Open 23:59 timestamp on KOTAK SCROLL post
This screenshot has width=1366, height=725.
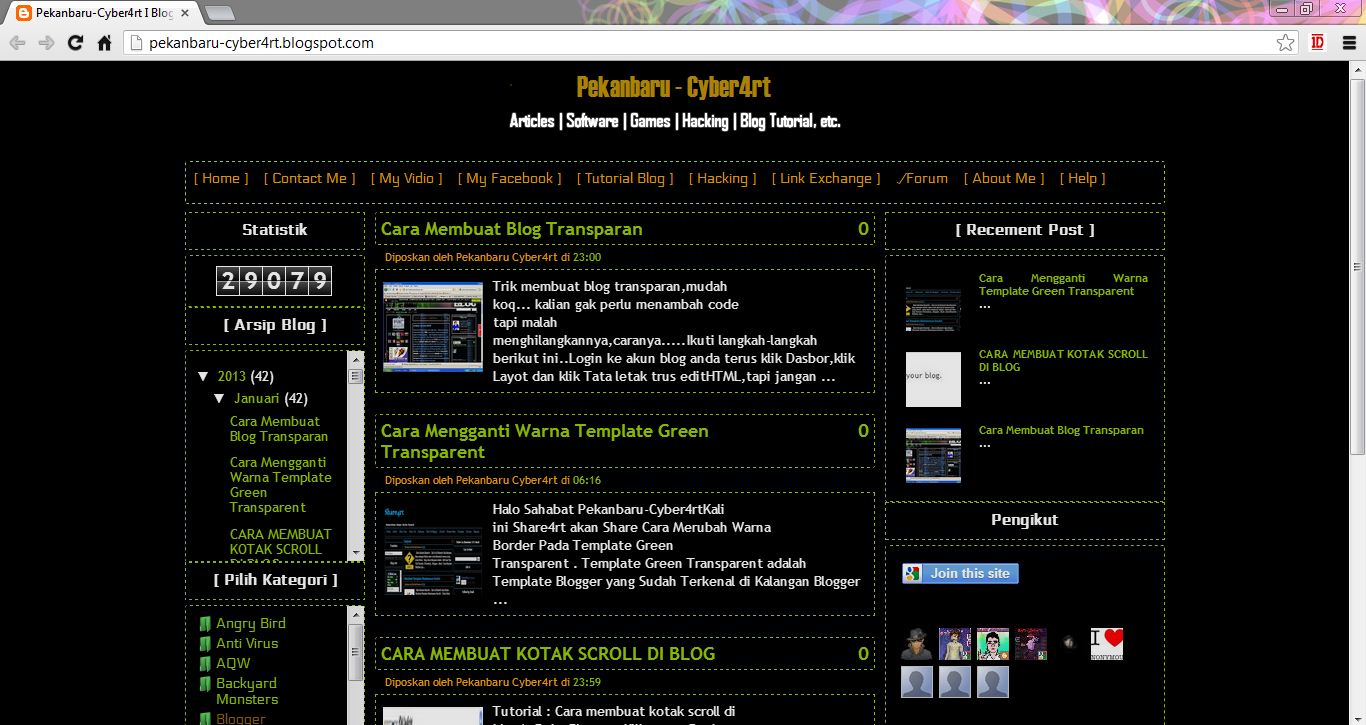tap(587, 682)
